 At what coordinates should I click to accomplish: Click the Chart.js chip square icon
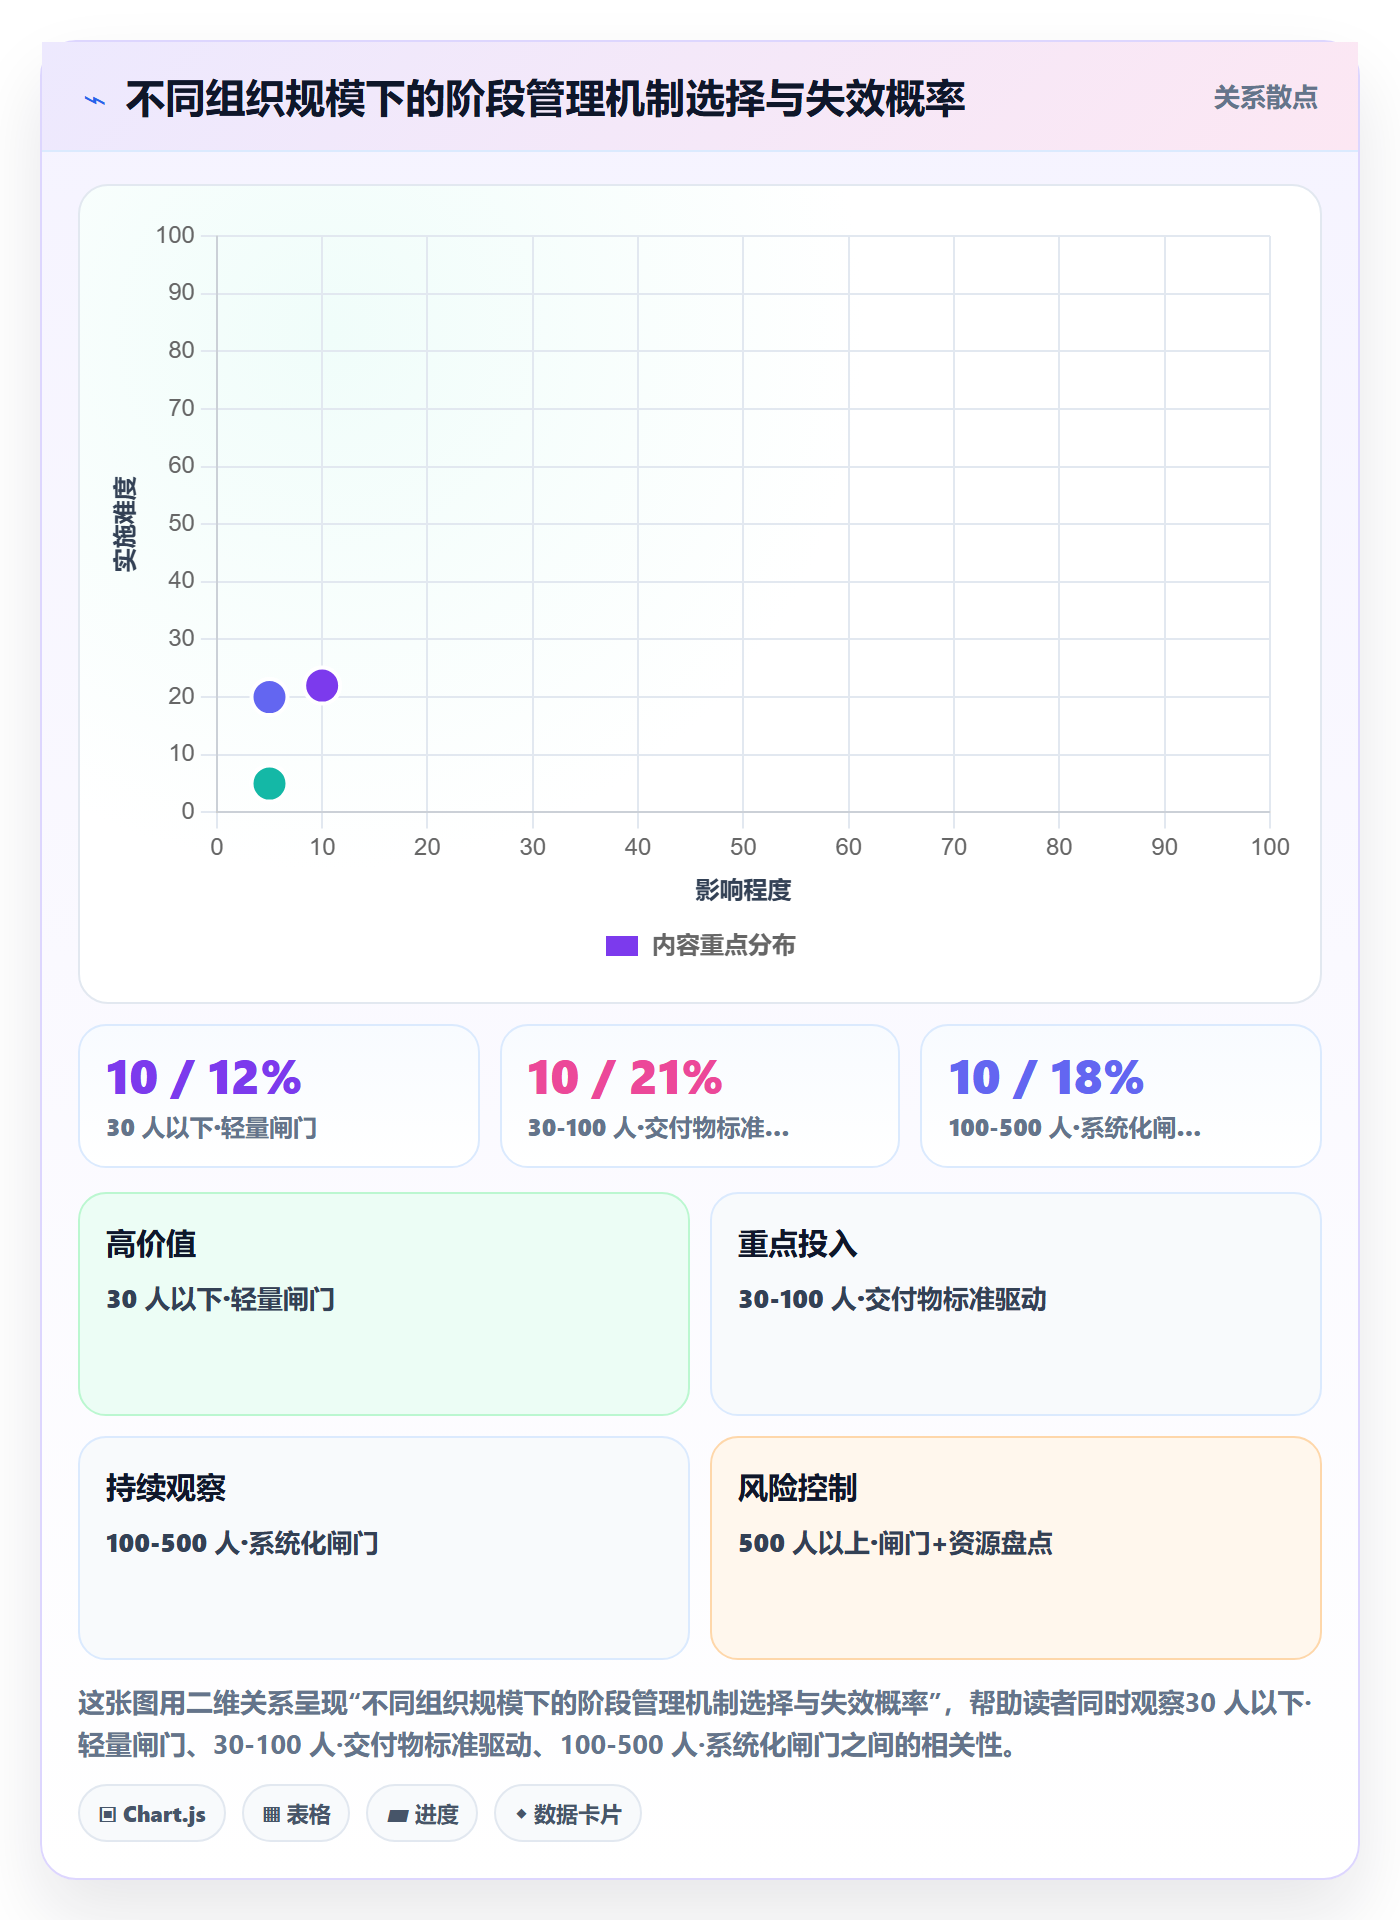[108, 1815]
